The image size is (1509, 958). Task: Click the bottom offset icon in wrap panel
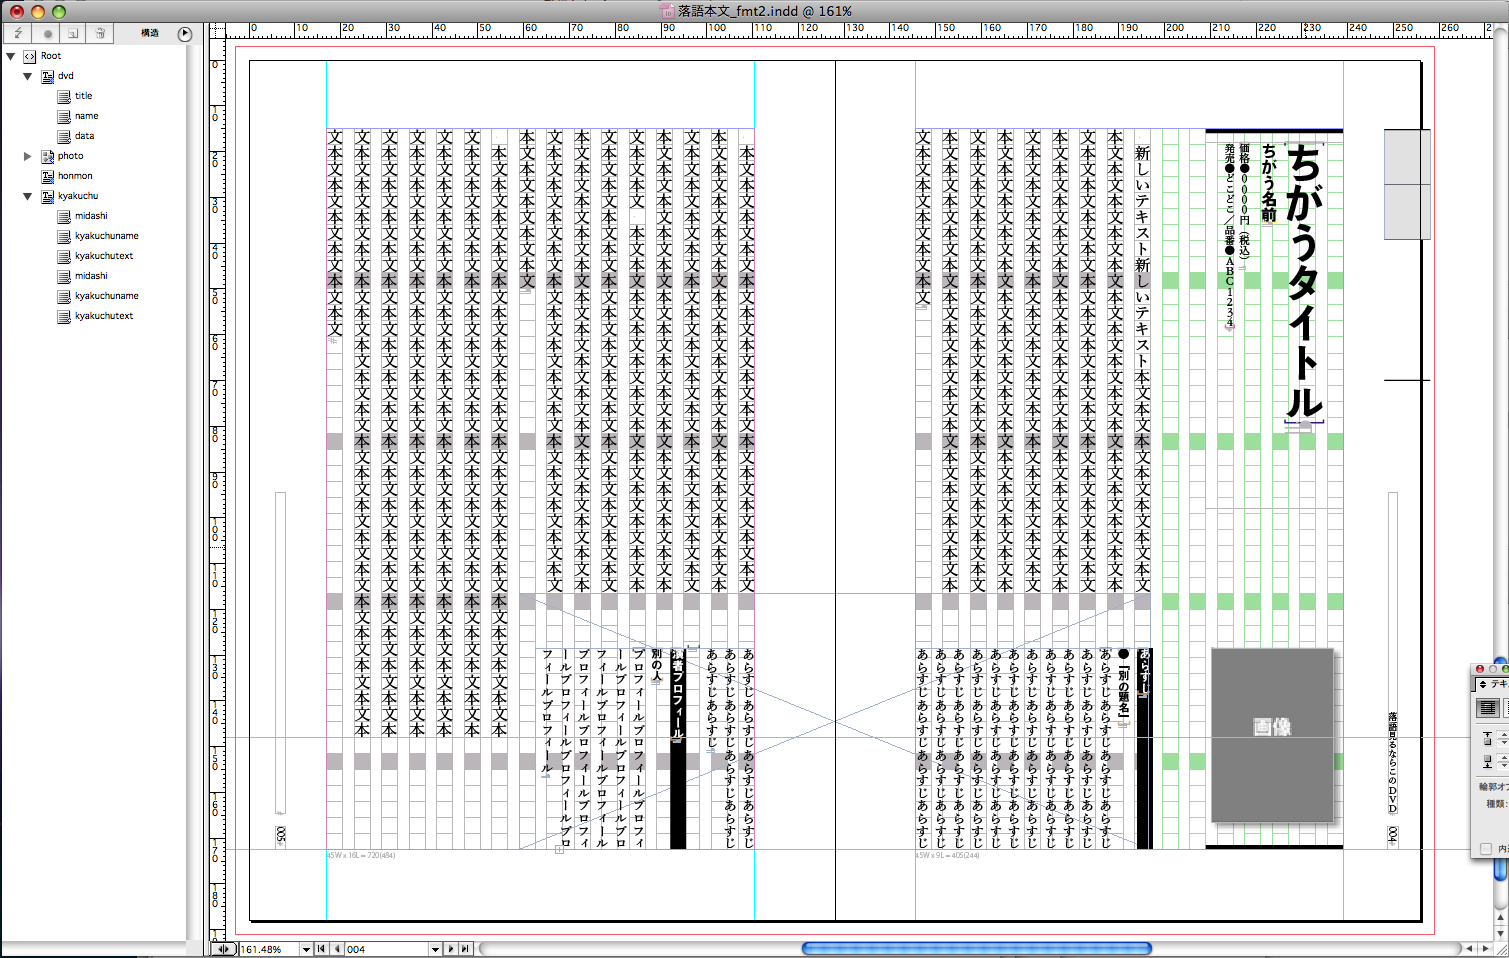[1488, 762]
